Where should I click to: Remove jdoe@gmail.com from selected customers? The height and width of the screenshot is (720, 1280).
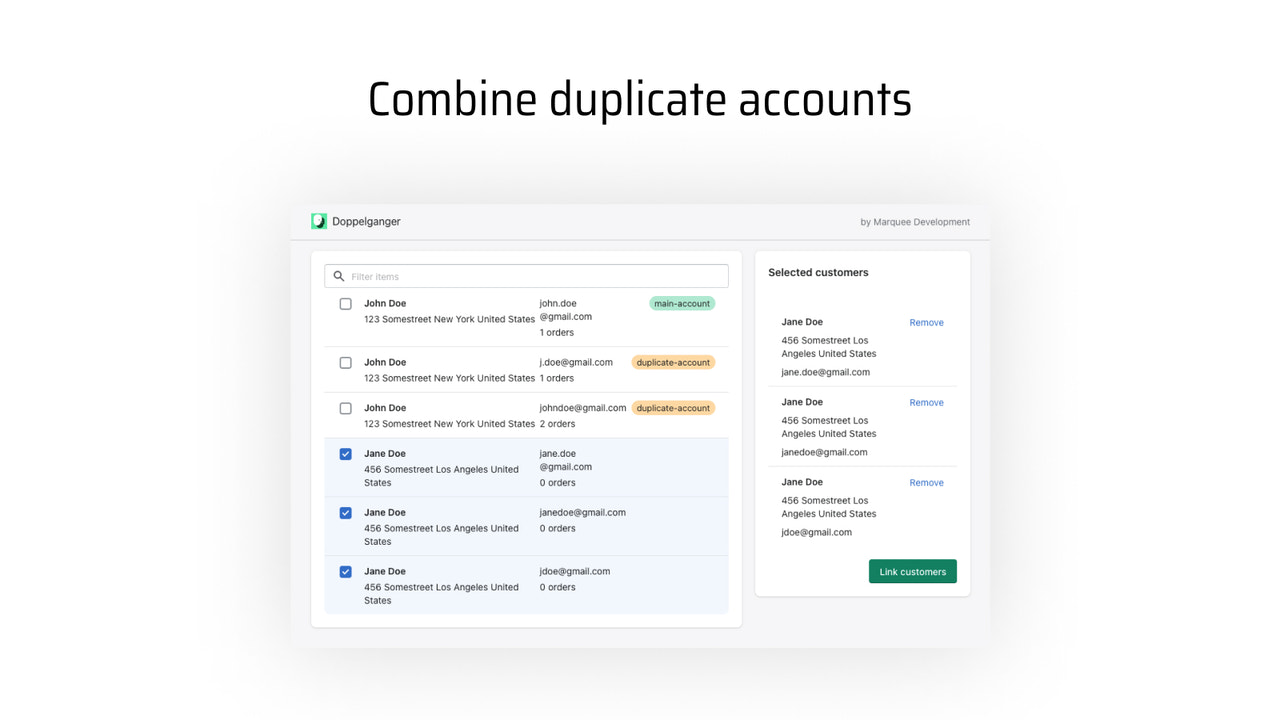pyautogui.click(x=926, y=482)
